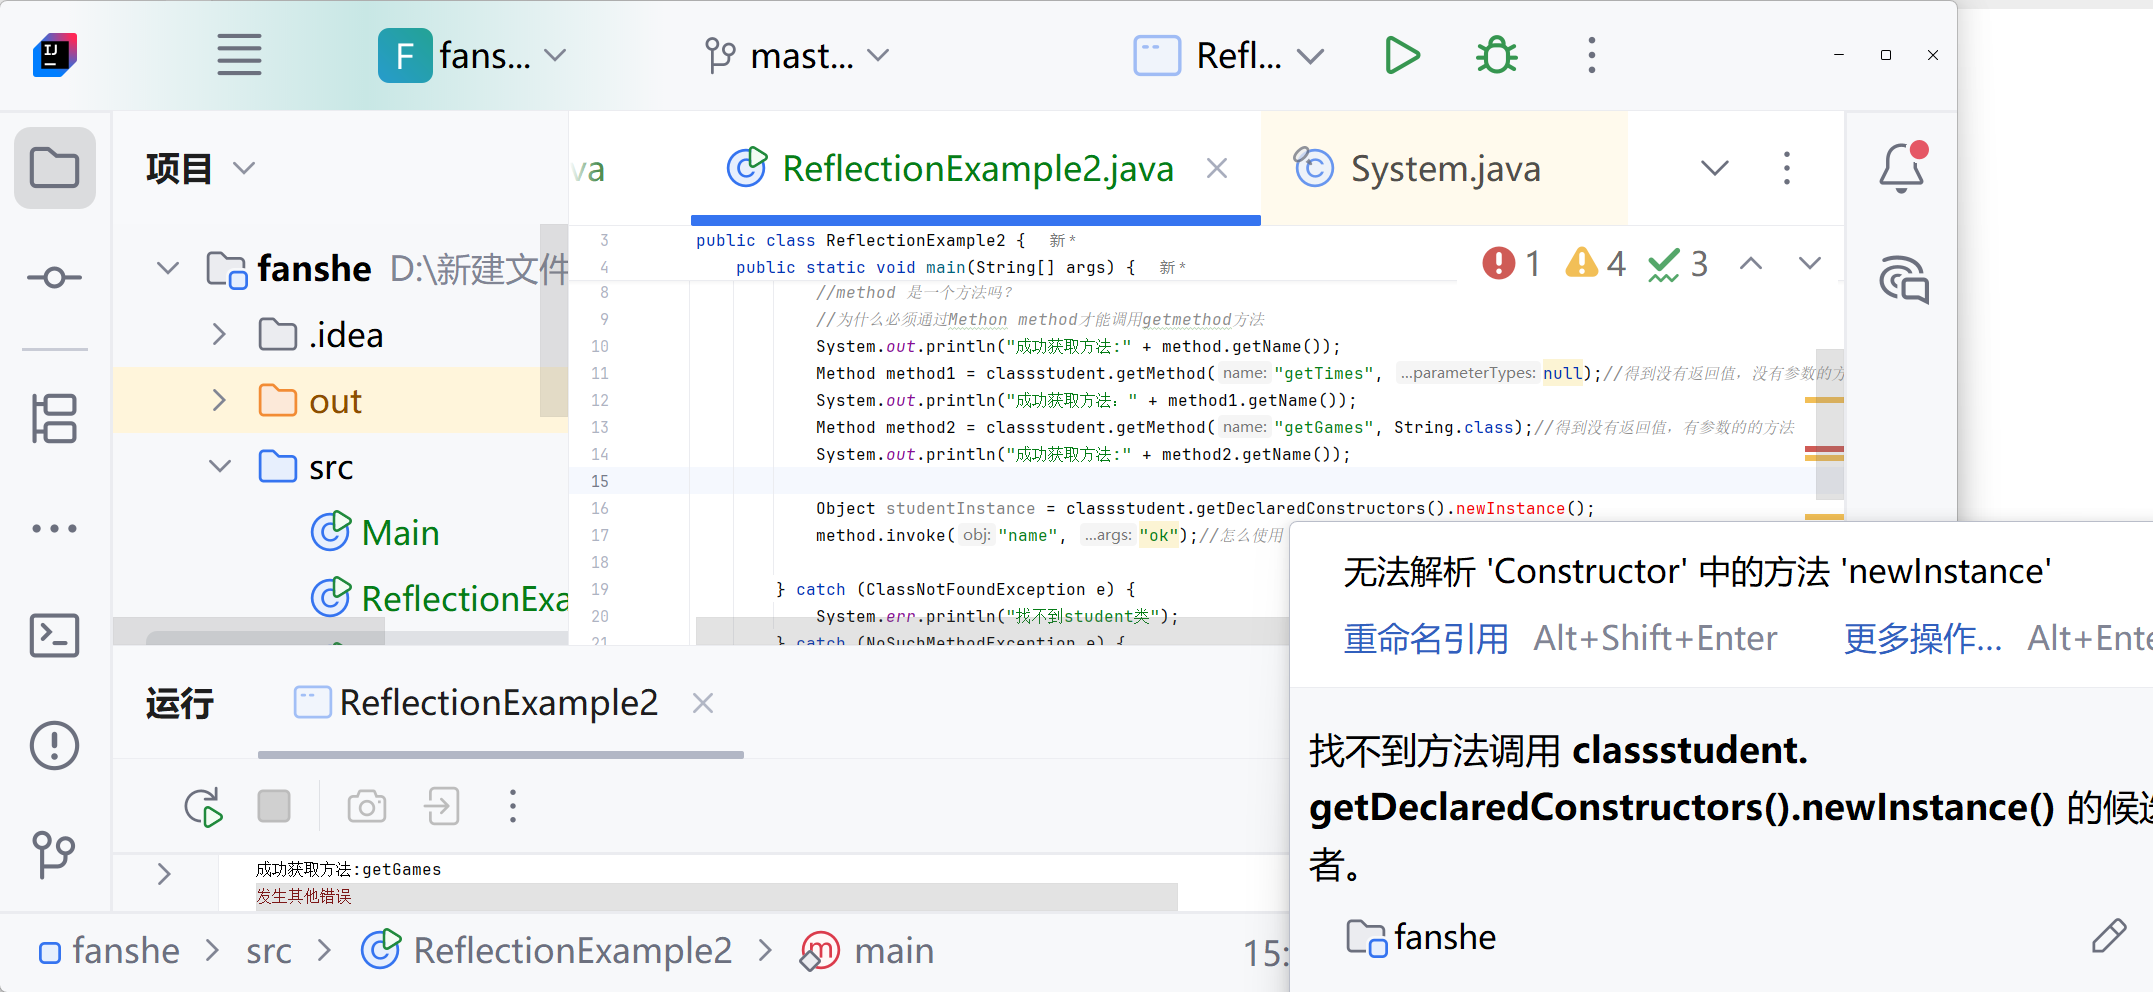Click the warnings count indicator

(x=1596, y=263)
